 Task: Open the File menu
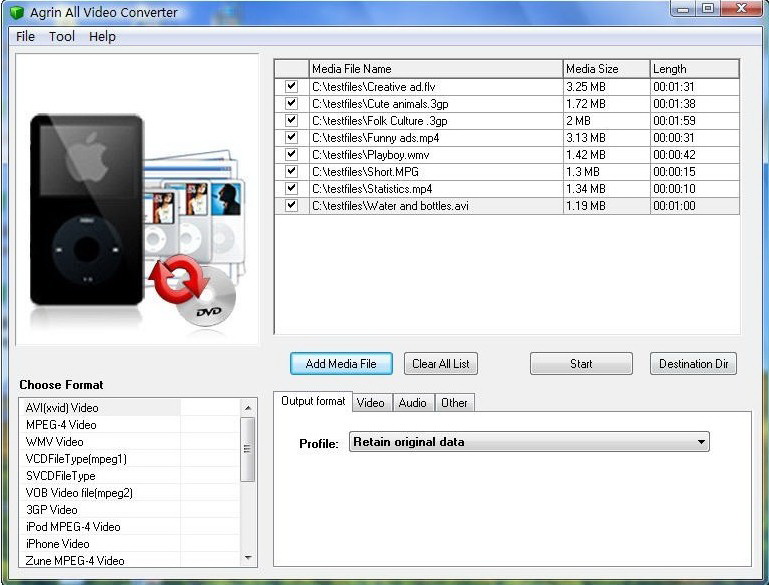[25, 36]
